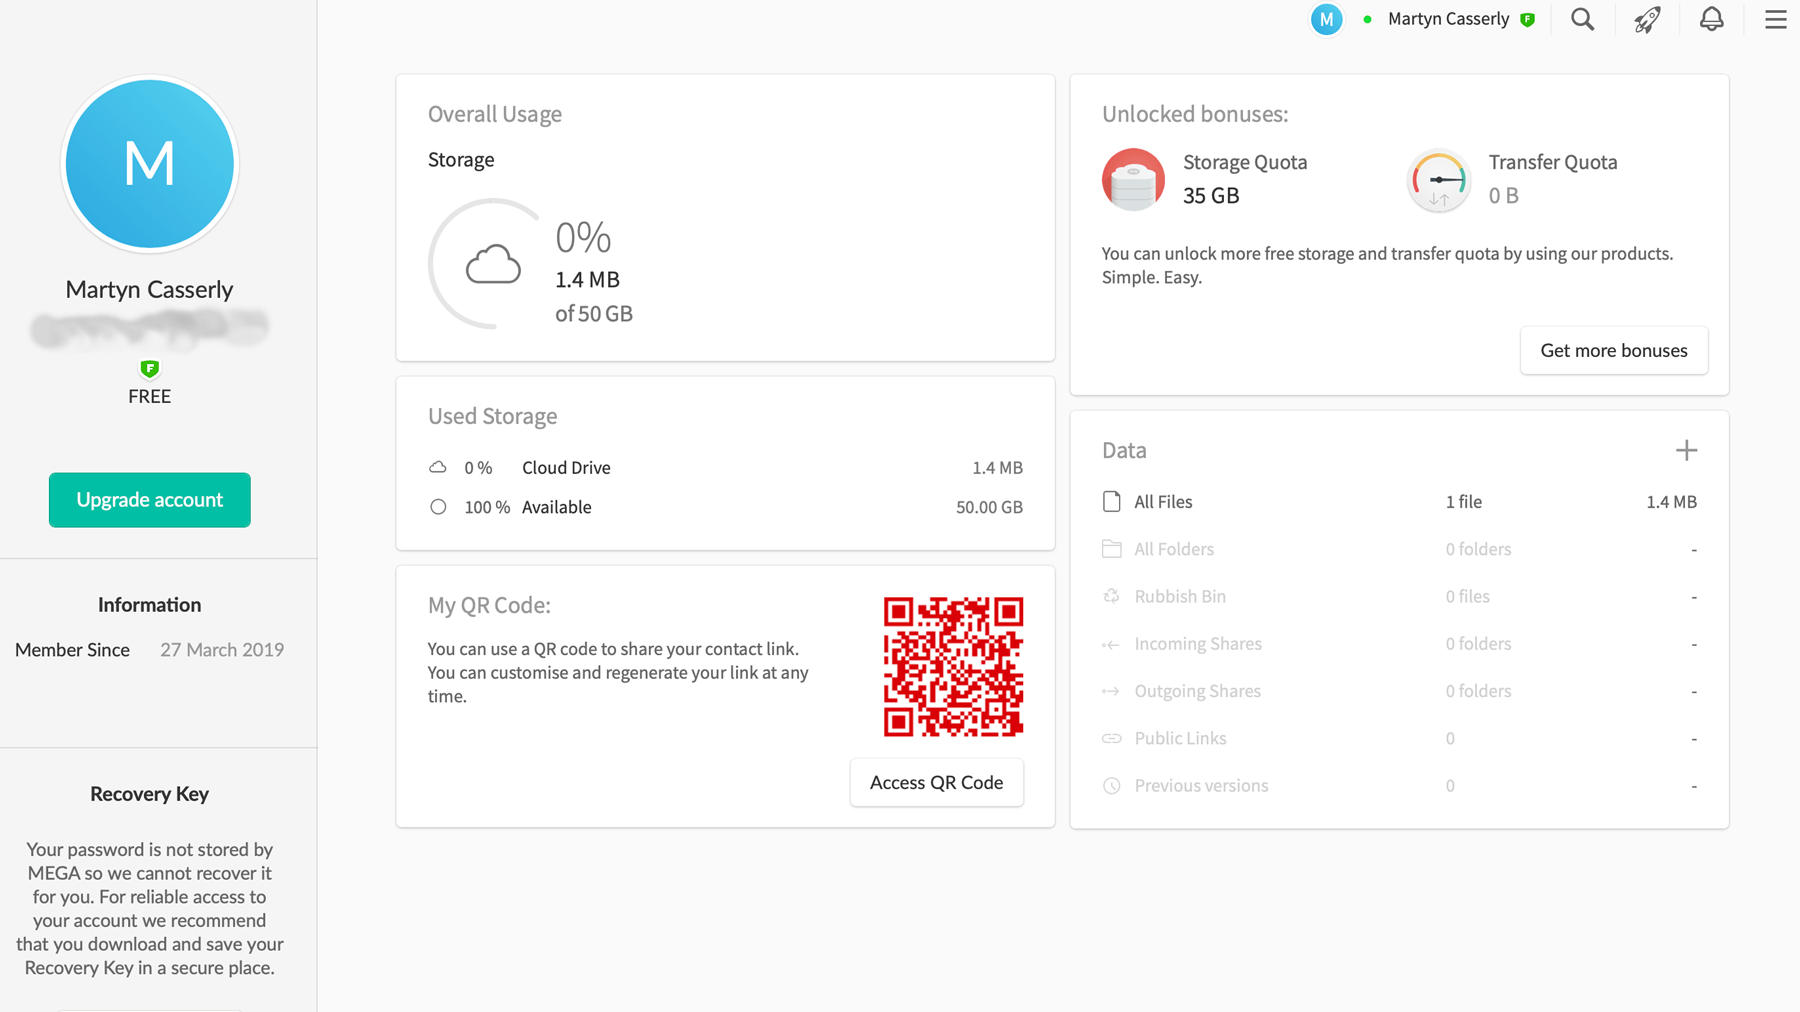Click the Storage Quota stacked-disk icon
Image resolution: width=1800 pixels, height=1012 pixels.
pos(1133,180)
